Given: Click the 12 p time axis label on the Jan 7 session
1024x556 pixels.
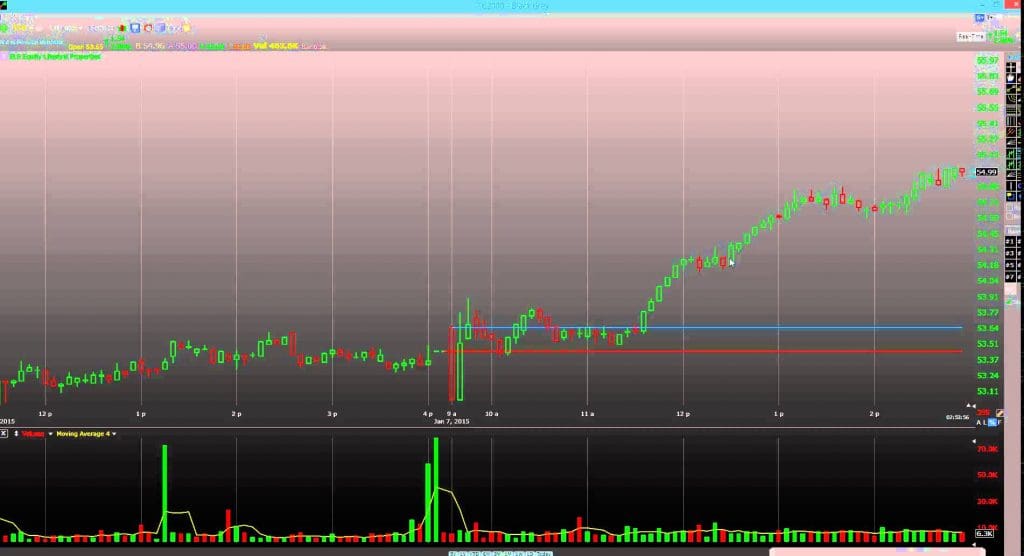Looking at the screenshot, I should [x=682, y=414].
